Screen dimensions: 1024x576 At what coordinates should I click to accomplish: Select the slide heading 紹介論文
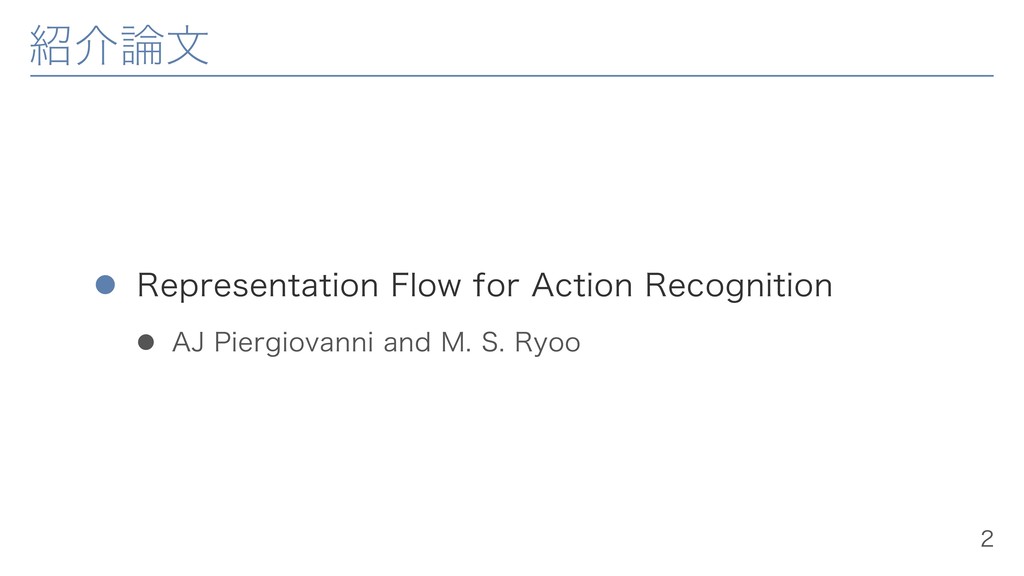(119, 45)
